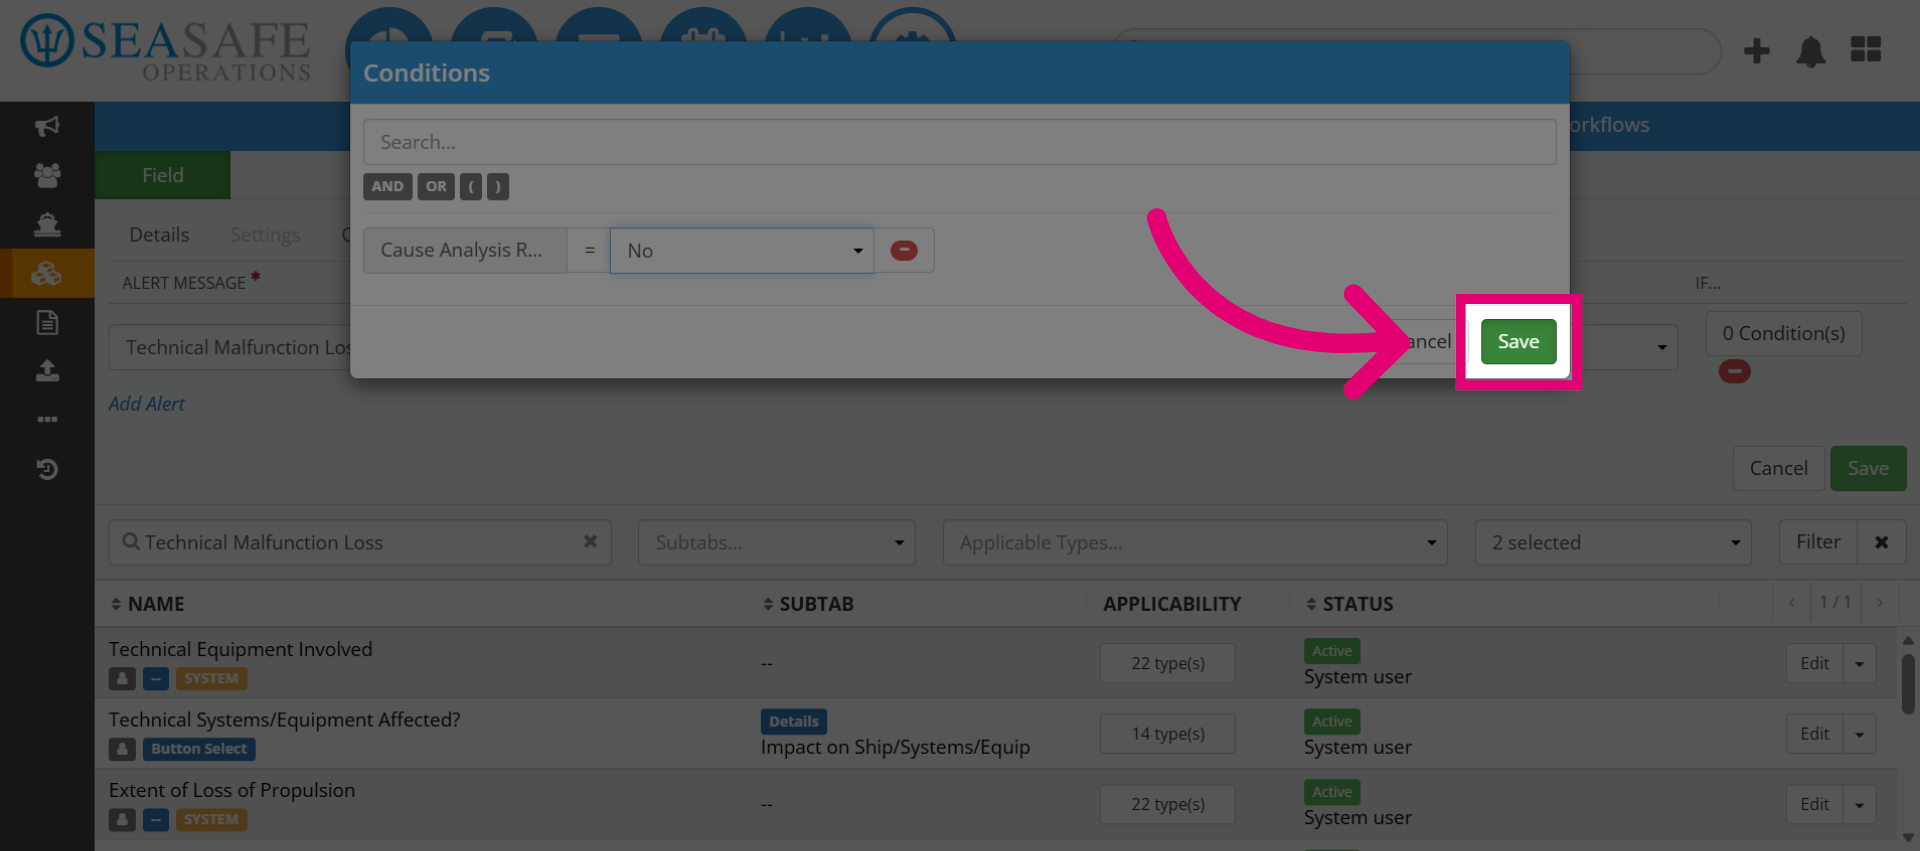Insert a closing parenthesis in conditions
This screenshot has width=1920, height=851.
498,186
